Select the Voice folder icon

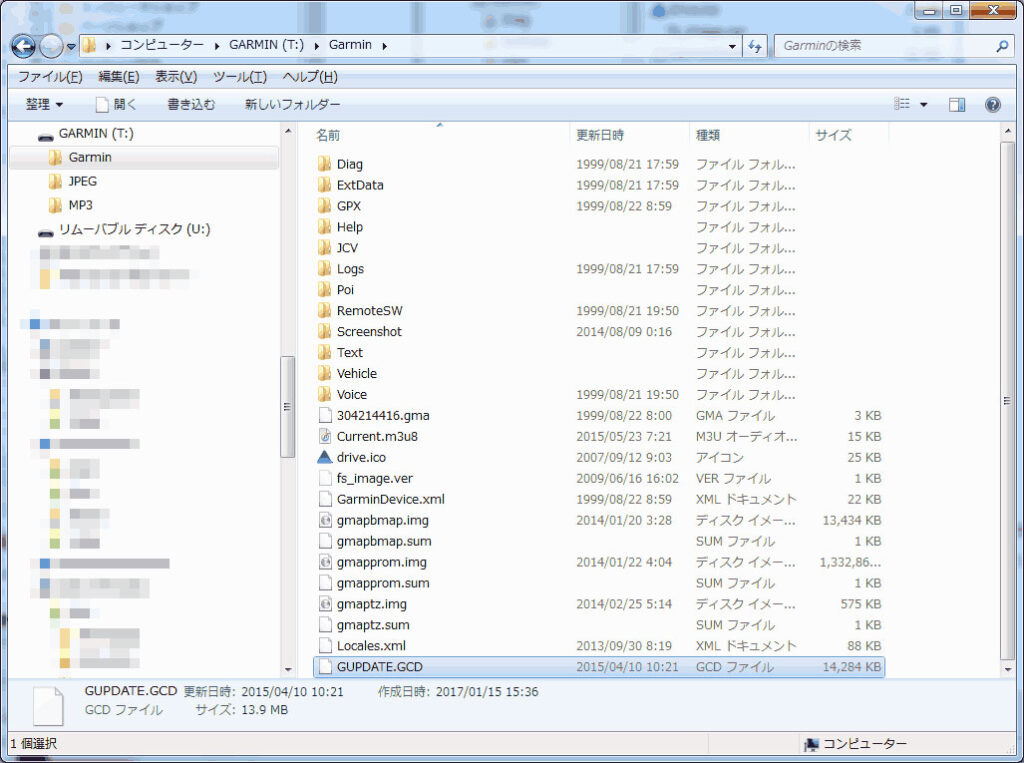click(x=325, y=394)
